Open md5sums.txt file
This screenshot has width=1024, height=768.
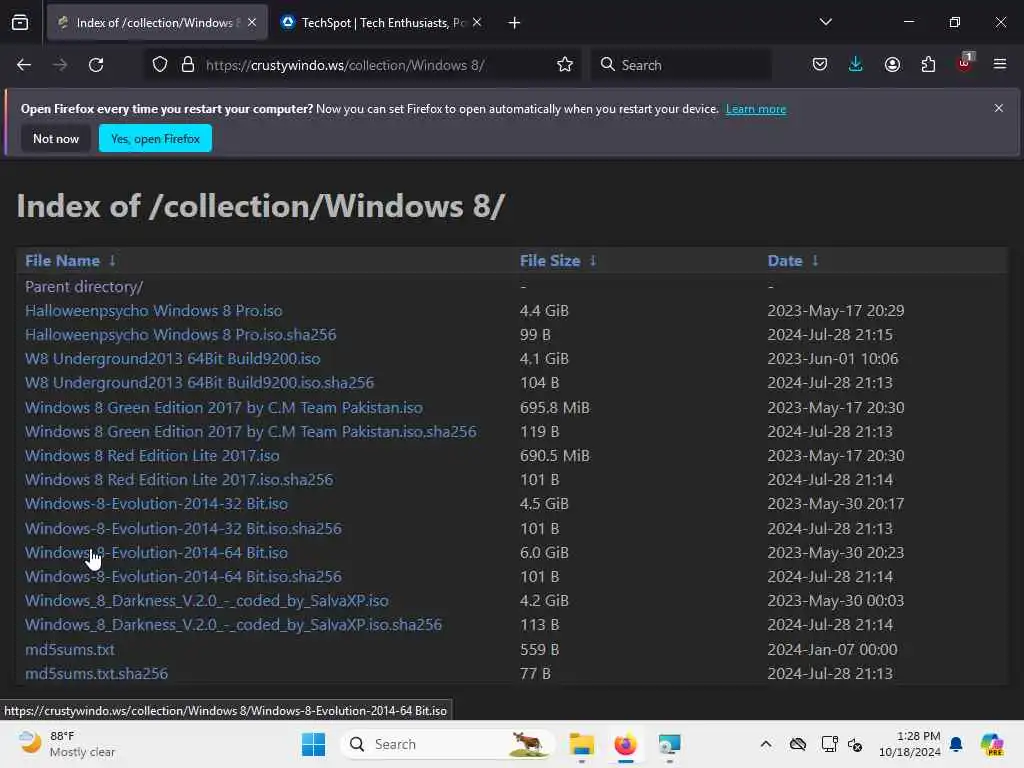coord(70,650)
